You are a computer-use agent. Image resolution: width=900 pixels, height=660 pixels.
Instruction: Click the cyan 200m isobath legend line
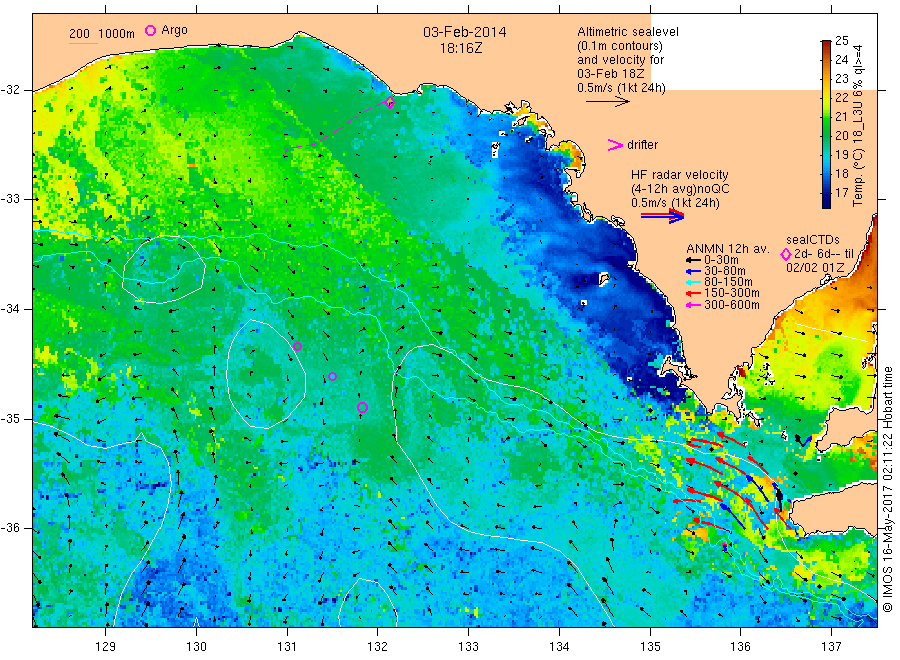[x=83, y=44]
